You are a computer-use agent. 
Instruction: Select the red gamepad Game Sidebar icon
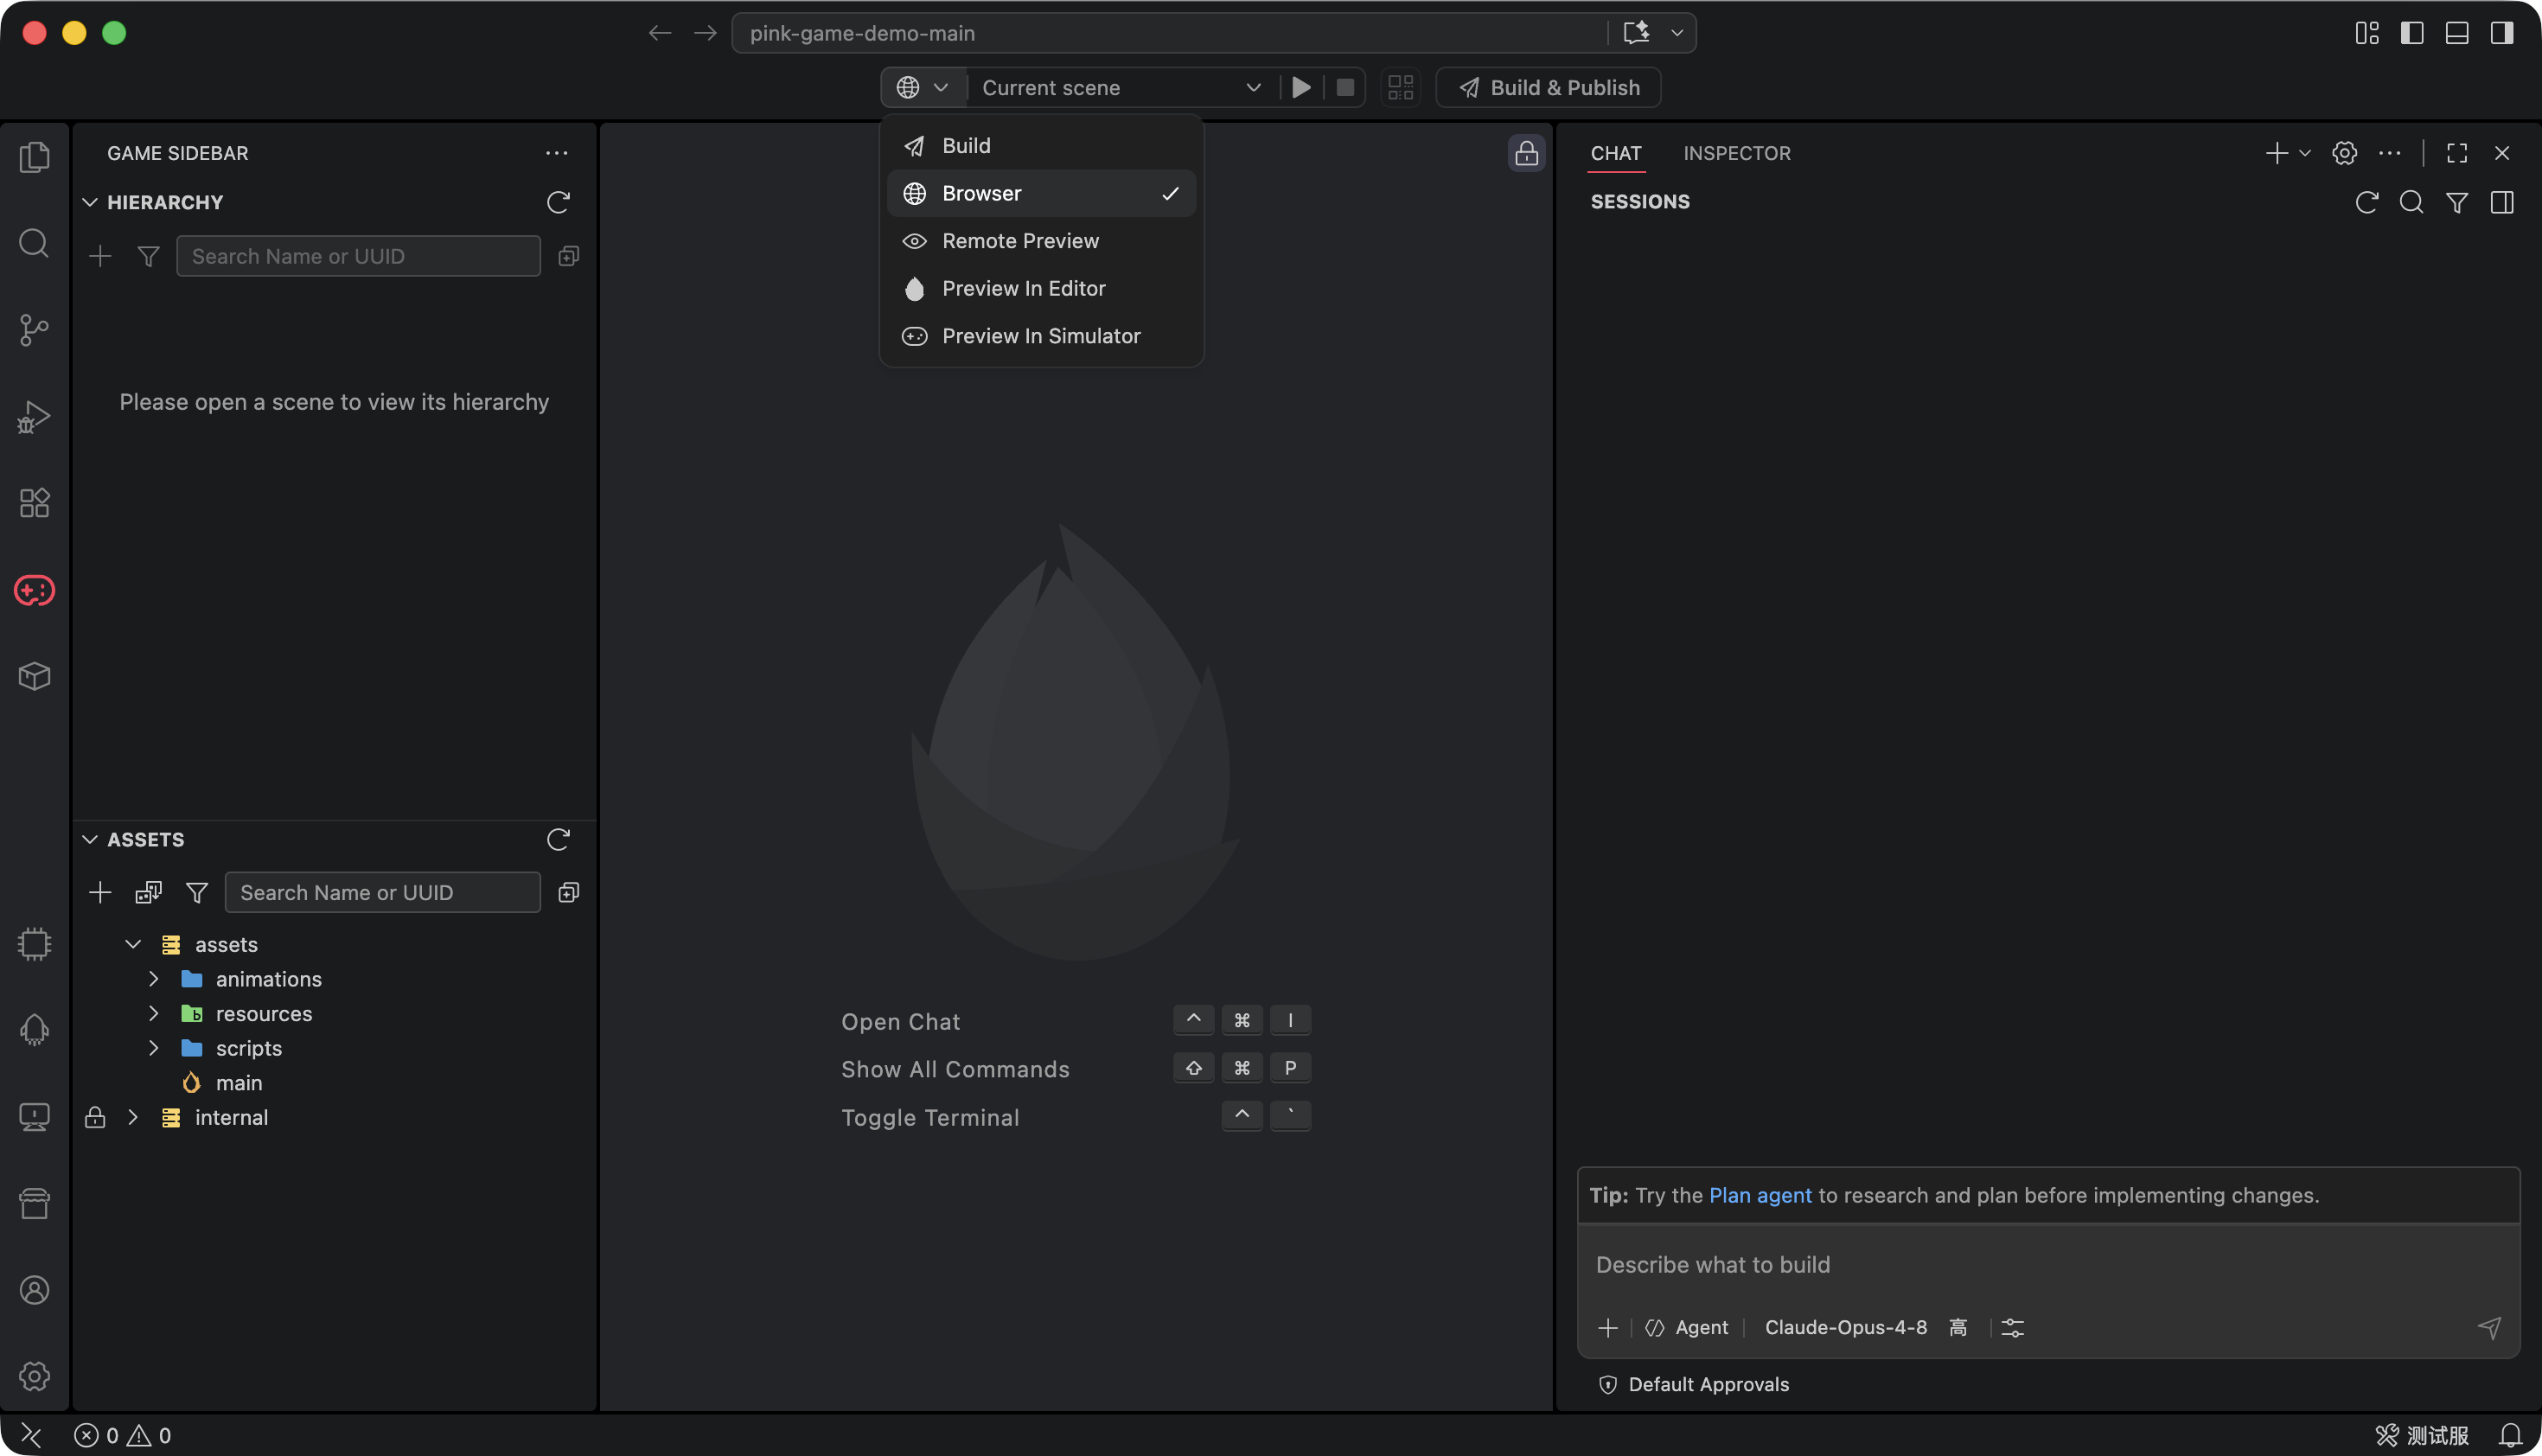tap(34, 590)
